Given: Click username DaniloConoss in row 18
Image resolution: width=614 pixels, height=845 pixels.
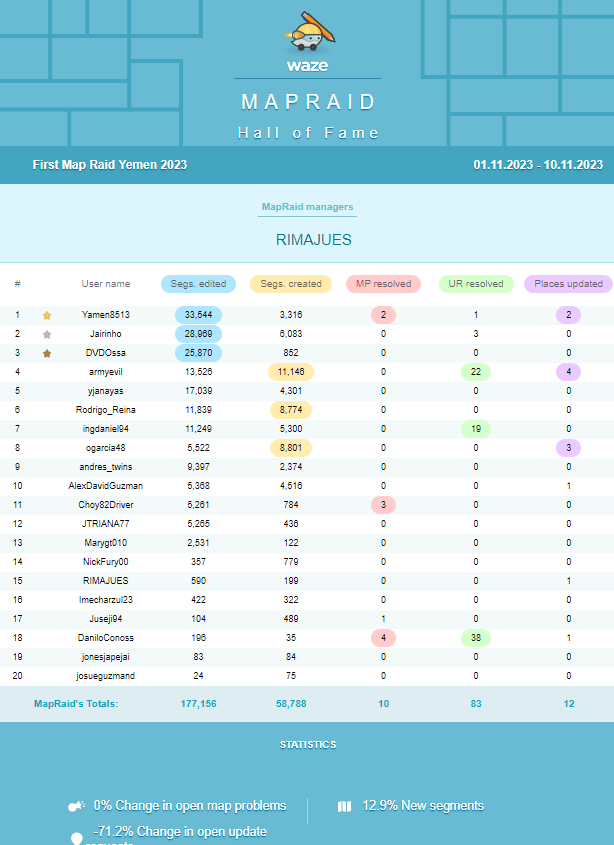Looking at the screenshot, I should (x=106, y=637).
